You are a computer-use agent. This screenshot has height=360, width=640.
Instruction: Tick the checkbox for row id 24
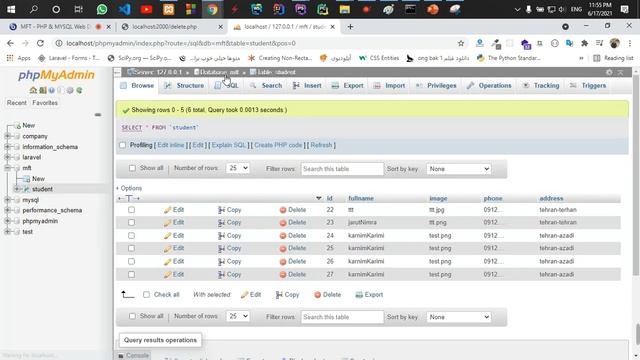pos(131,236)
